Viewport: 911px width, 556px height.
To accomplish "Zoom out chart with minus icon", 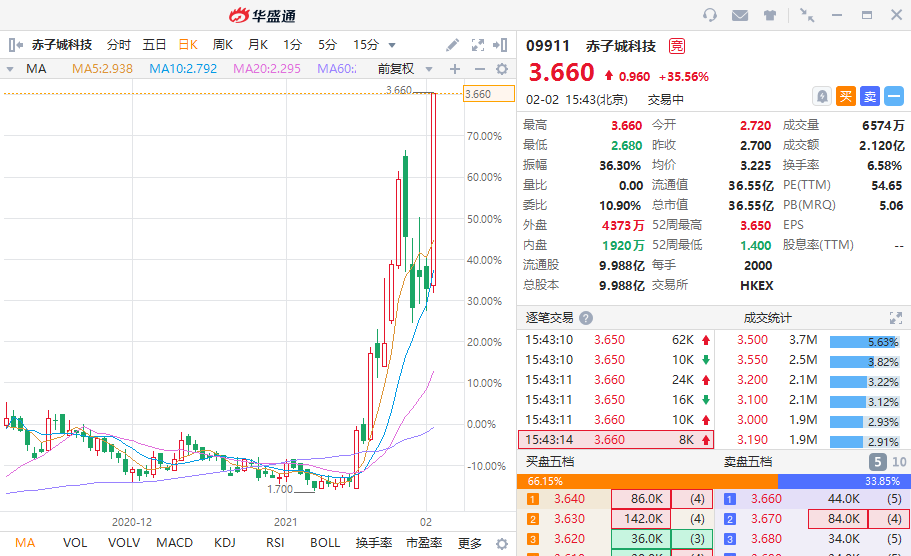I will (479, 69).
